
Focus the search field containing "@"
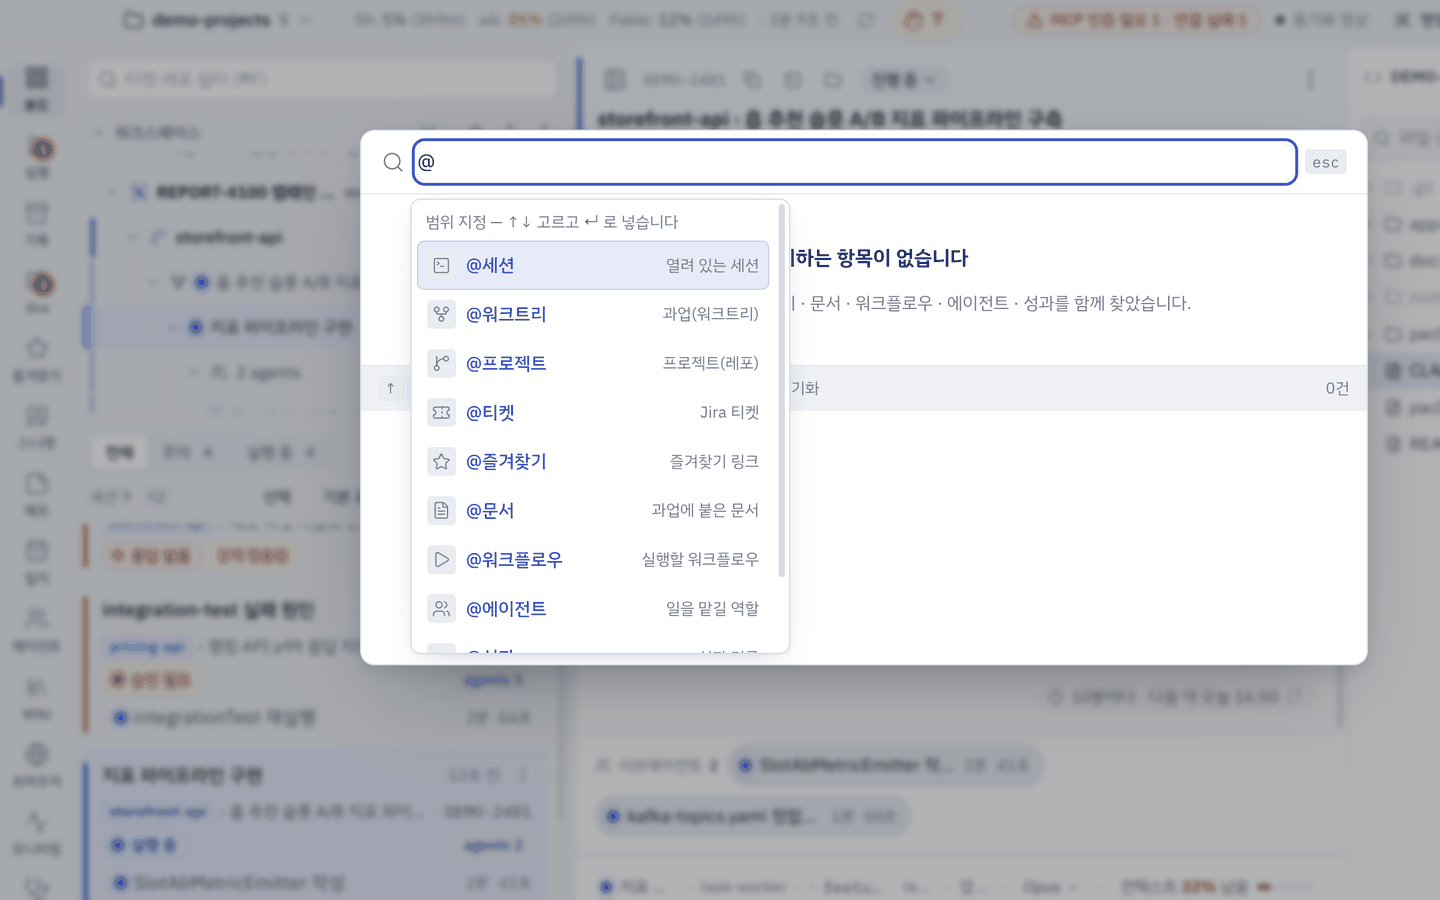[x=855, y=162]
